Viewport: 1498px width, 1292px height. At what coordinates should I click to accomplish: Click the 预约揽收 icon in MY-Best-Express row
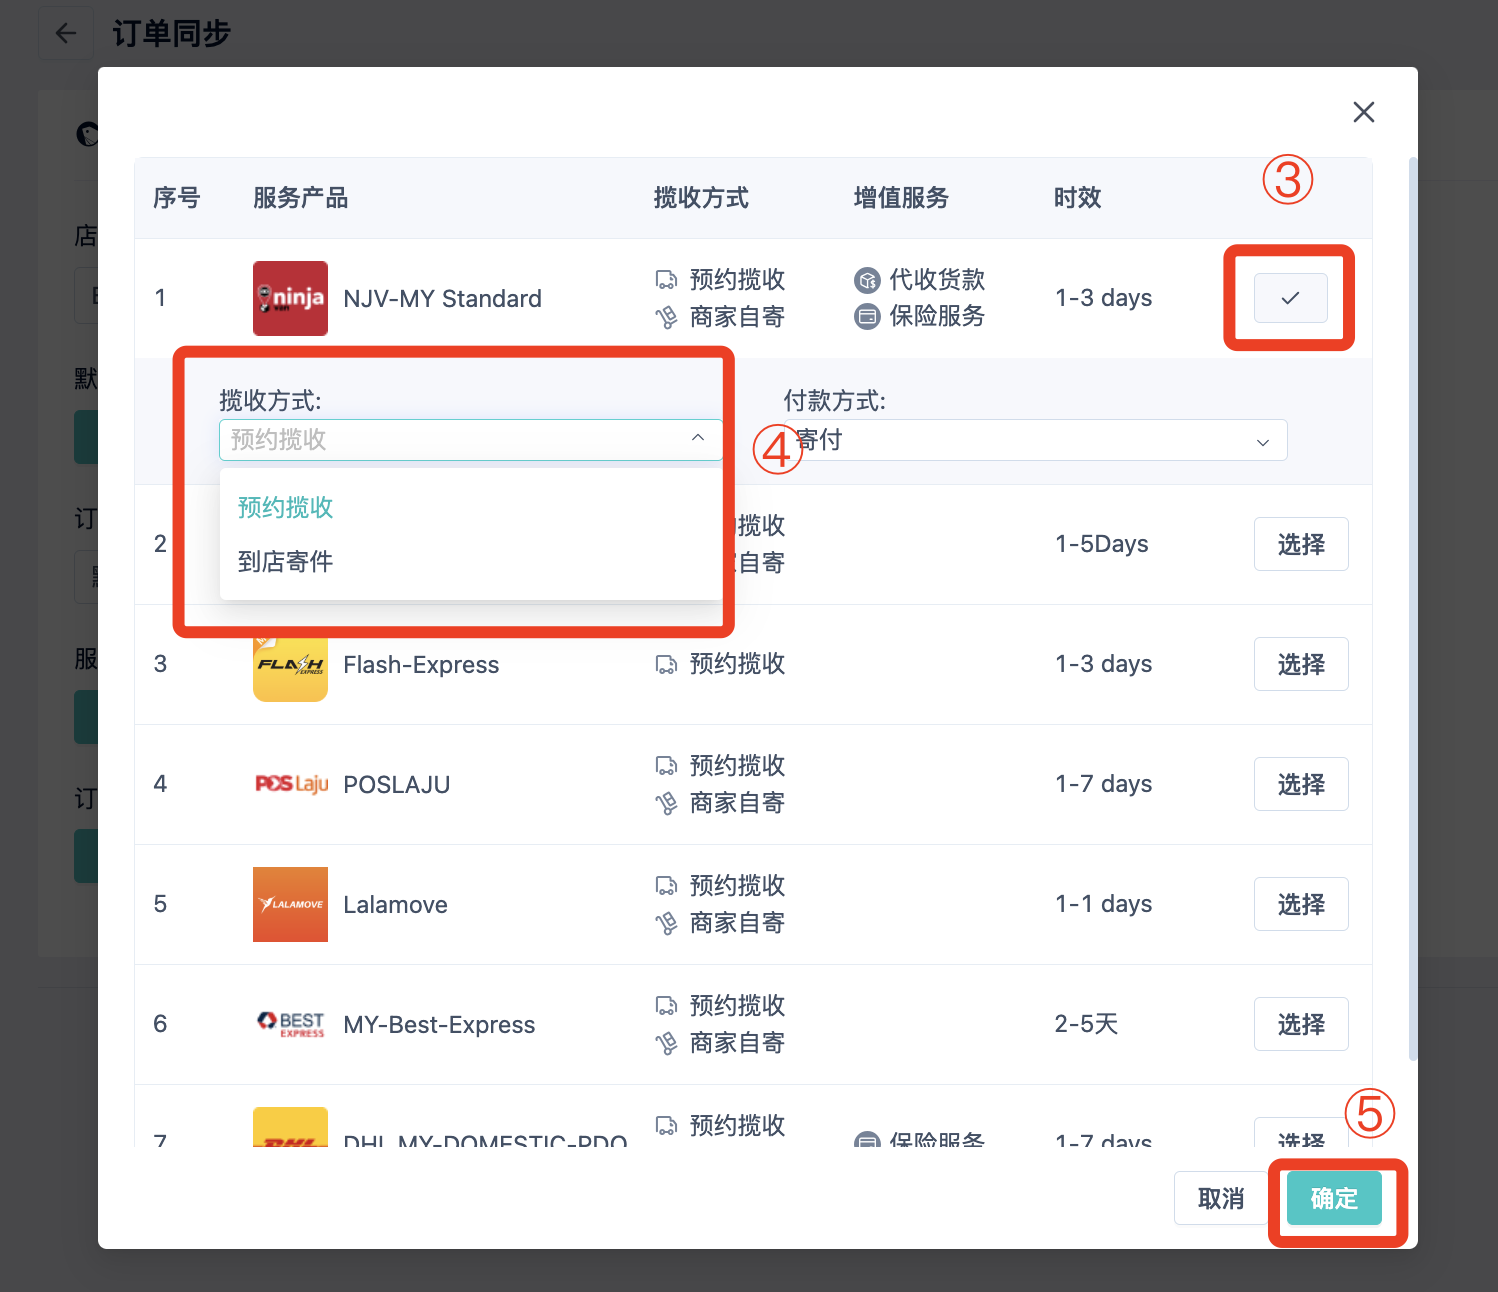(x=666, y=1006)
